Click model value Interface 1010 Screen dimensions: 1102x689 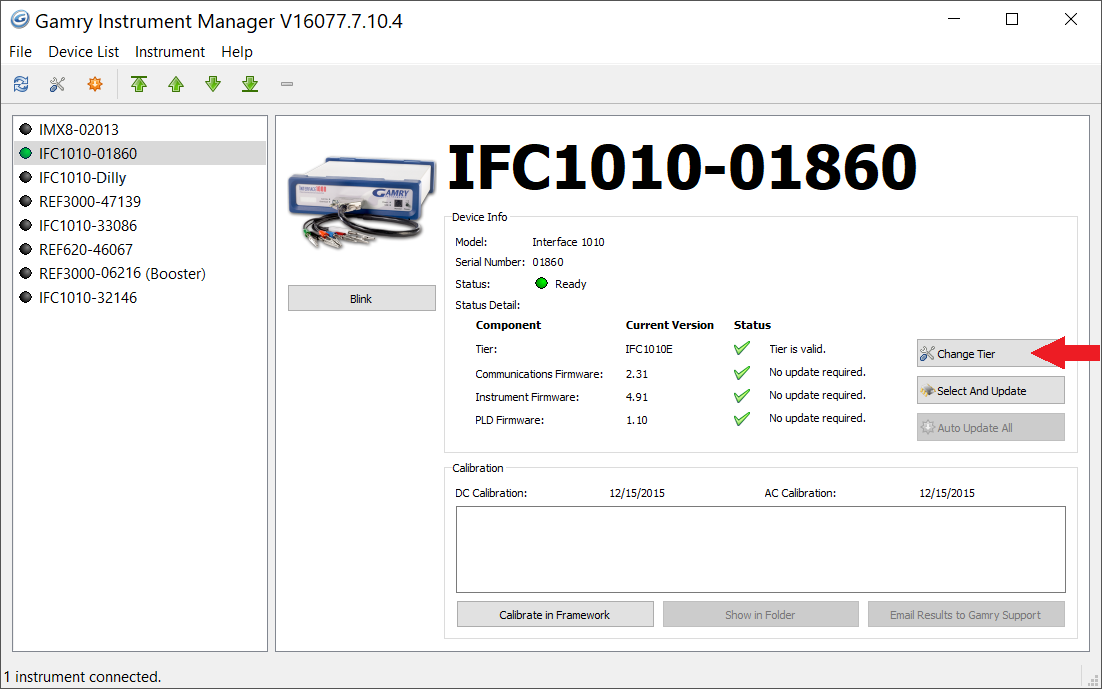coord(568,242)
